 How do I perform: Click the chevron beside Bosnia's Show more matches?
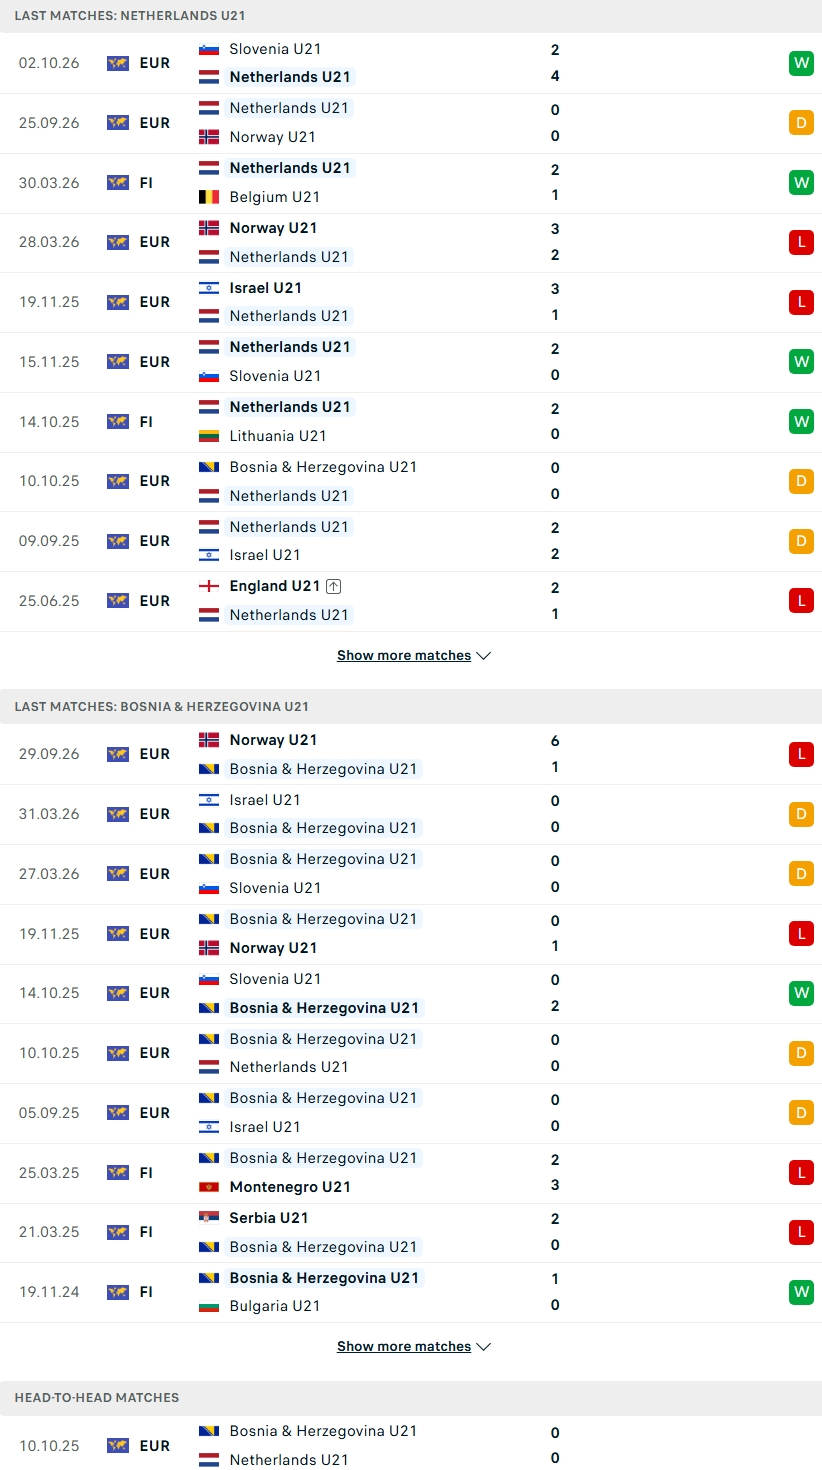point(483,1347)
